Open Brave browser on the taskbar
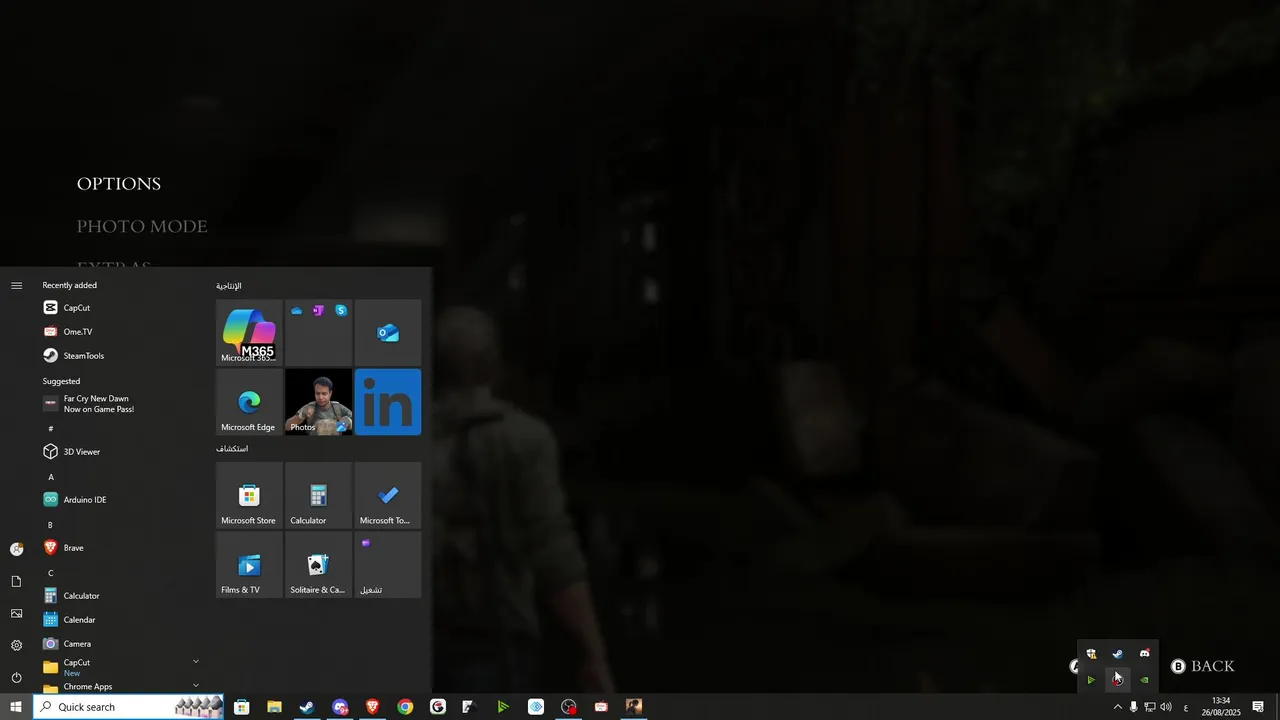 click(373, 707)
